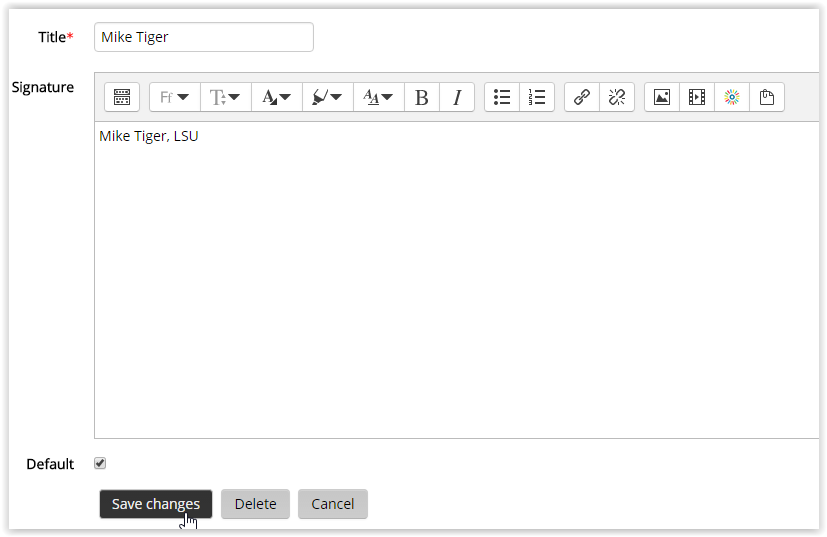Click the Save changes button
The height and width of the screenshot is (537, 827).
coord(156,504)
